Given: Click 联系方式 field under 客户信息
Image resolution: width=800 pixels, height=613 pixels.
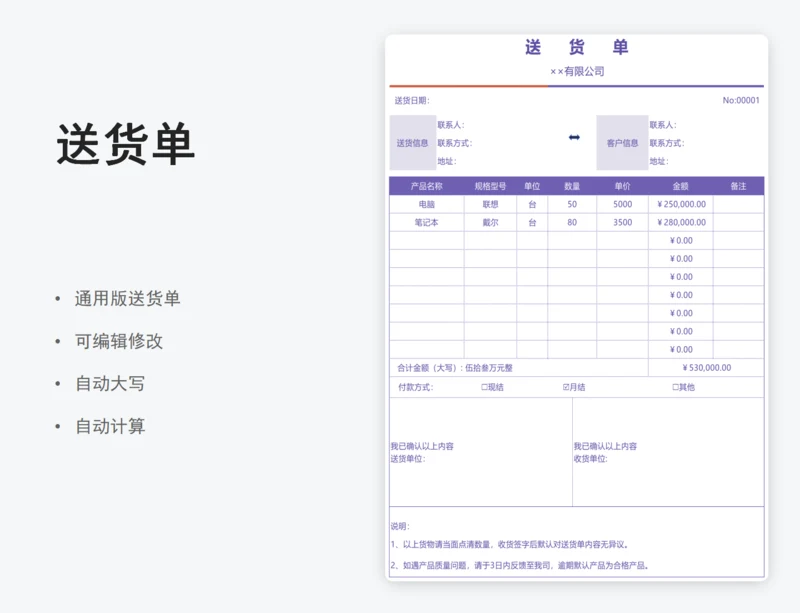Looking at the screenshot, I should [x=667, y=143].
